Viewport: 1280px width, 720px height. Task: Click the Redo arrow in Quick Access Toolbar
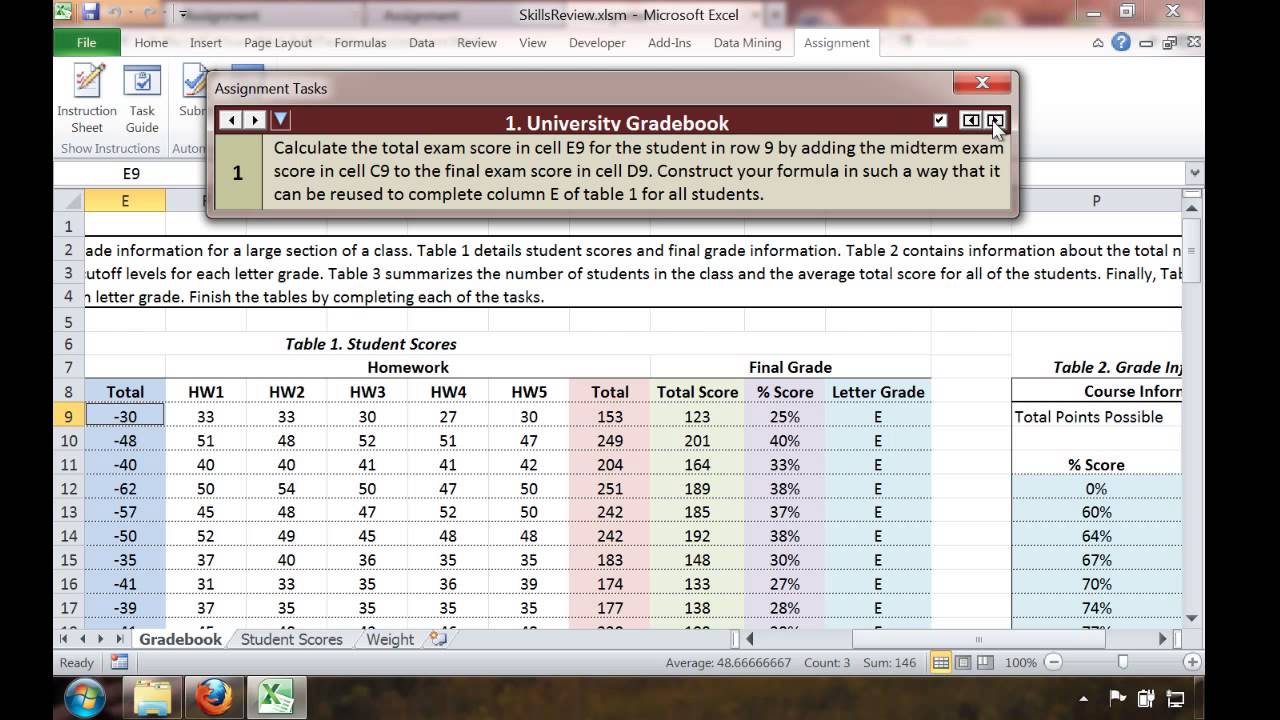150,14
